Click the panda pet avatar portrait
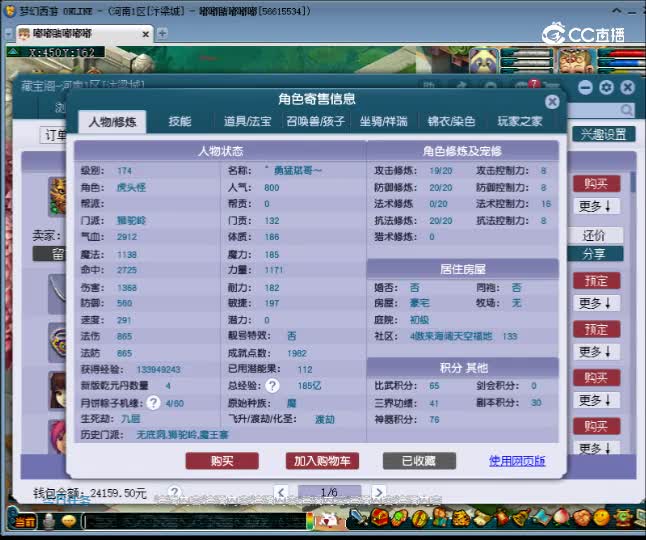 click(x=484, y=61)
